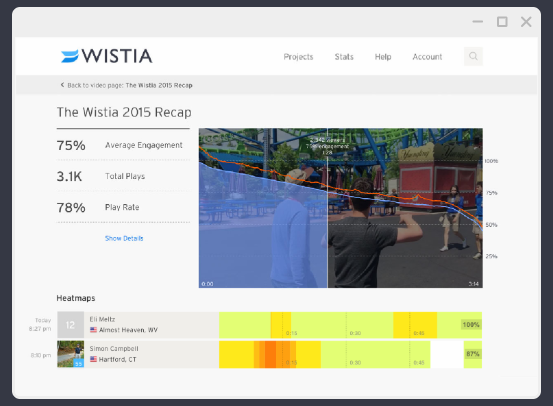Click the Show Details link
The image size is (553, 406).
click(x=124, y=238)
